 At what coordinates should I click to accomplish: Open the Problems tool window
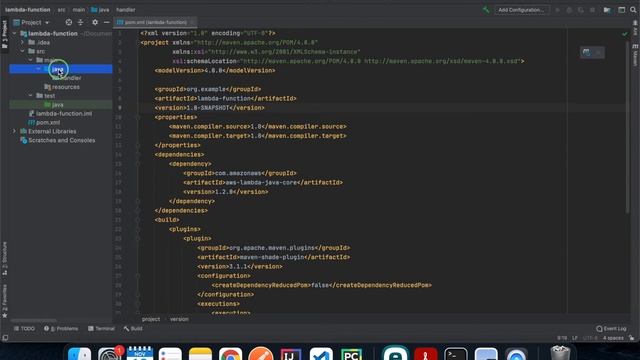click(x=61, y=329)
